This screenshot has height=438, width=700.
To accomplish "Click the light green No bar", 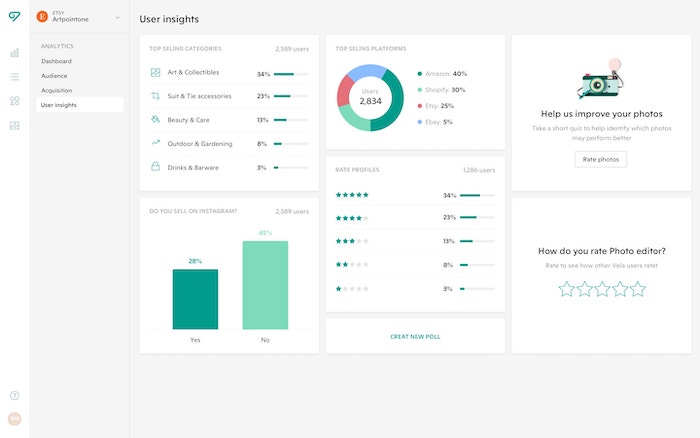I will click(265, 285).
